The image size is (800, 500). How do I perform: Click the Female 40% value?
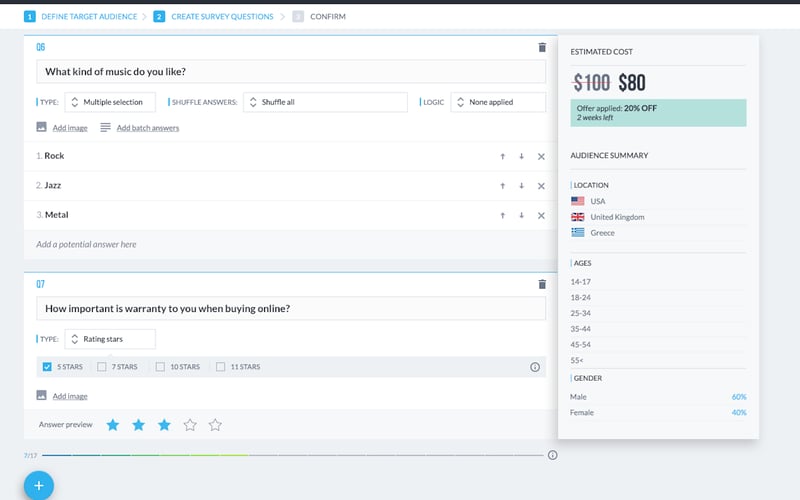739,412
